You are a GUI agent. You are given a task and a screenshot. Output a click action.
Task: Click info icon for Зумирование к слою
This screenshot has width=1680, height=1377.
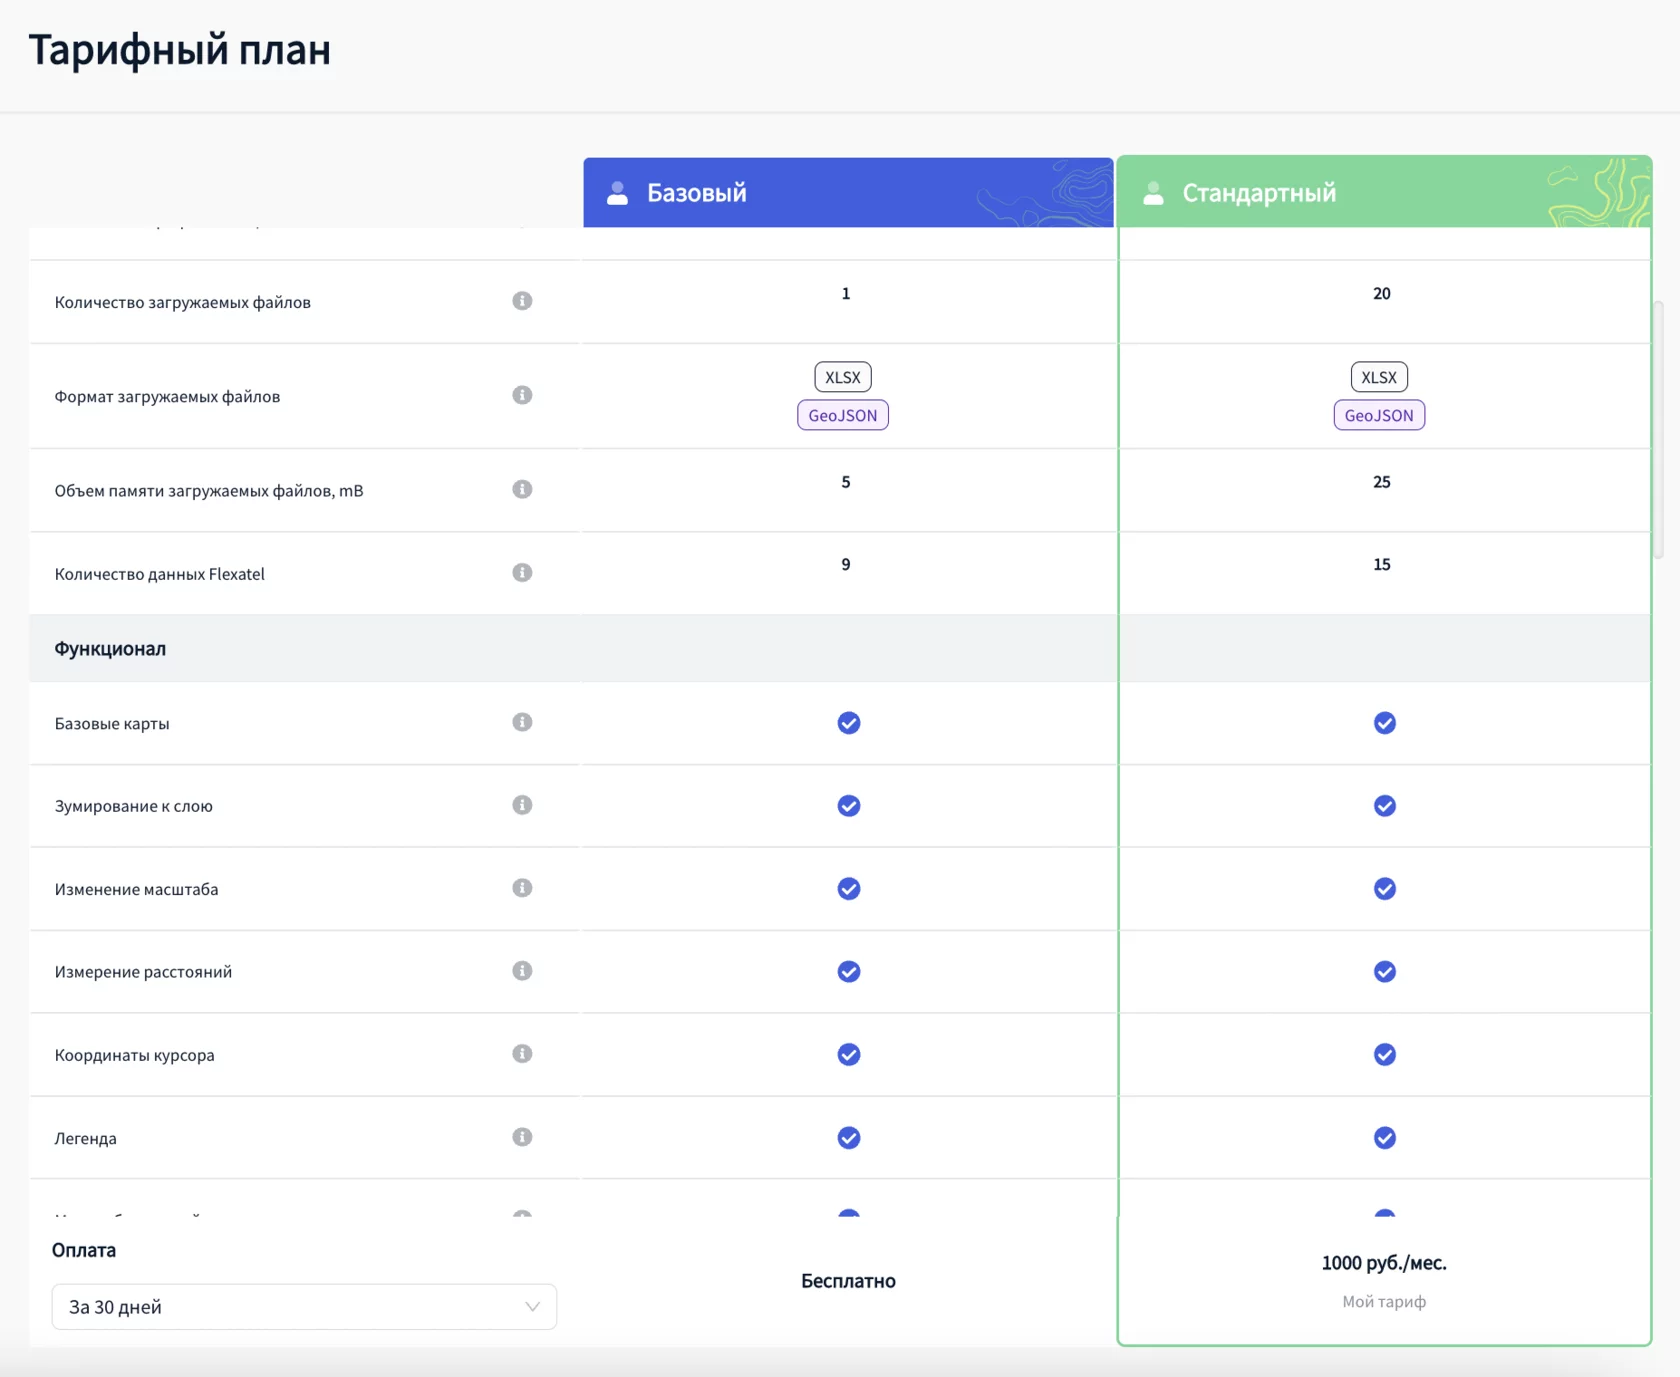[x=522, y=805]
